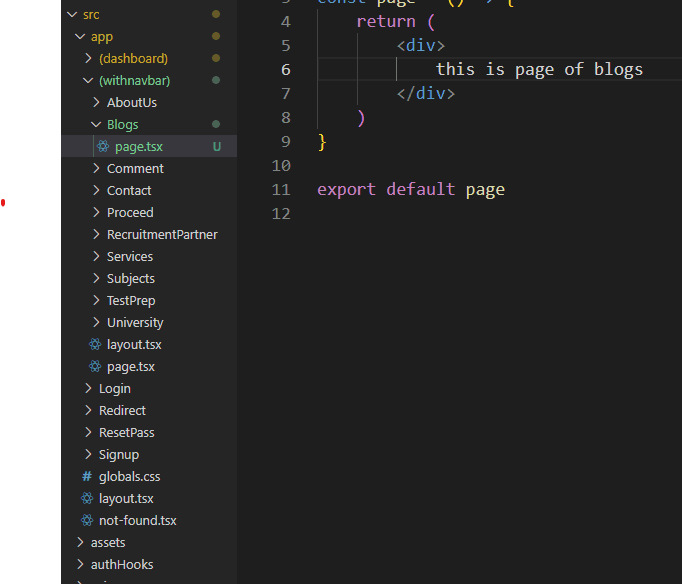Collapse the (withnavbar) folder chevron
This screenshot has height=584, width=682.
coord(88,80)
